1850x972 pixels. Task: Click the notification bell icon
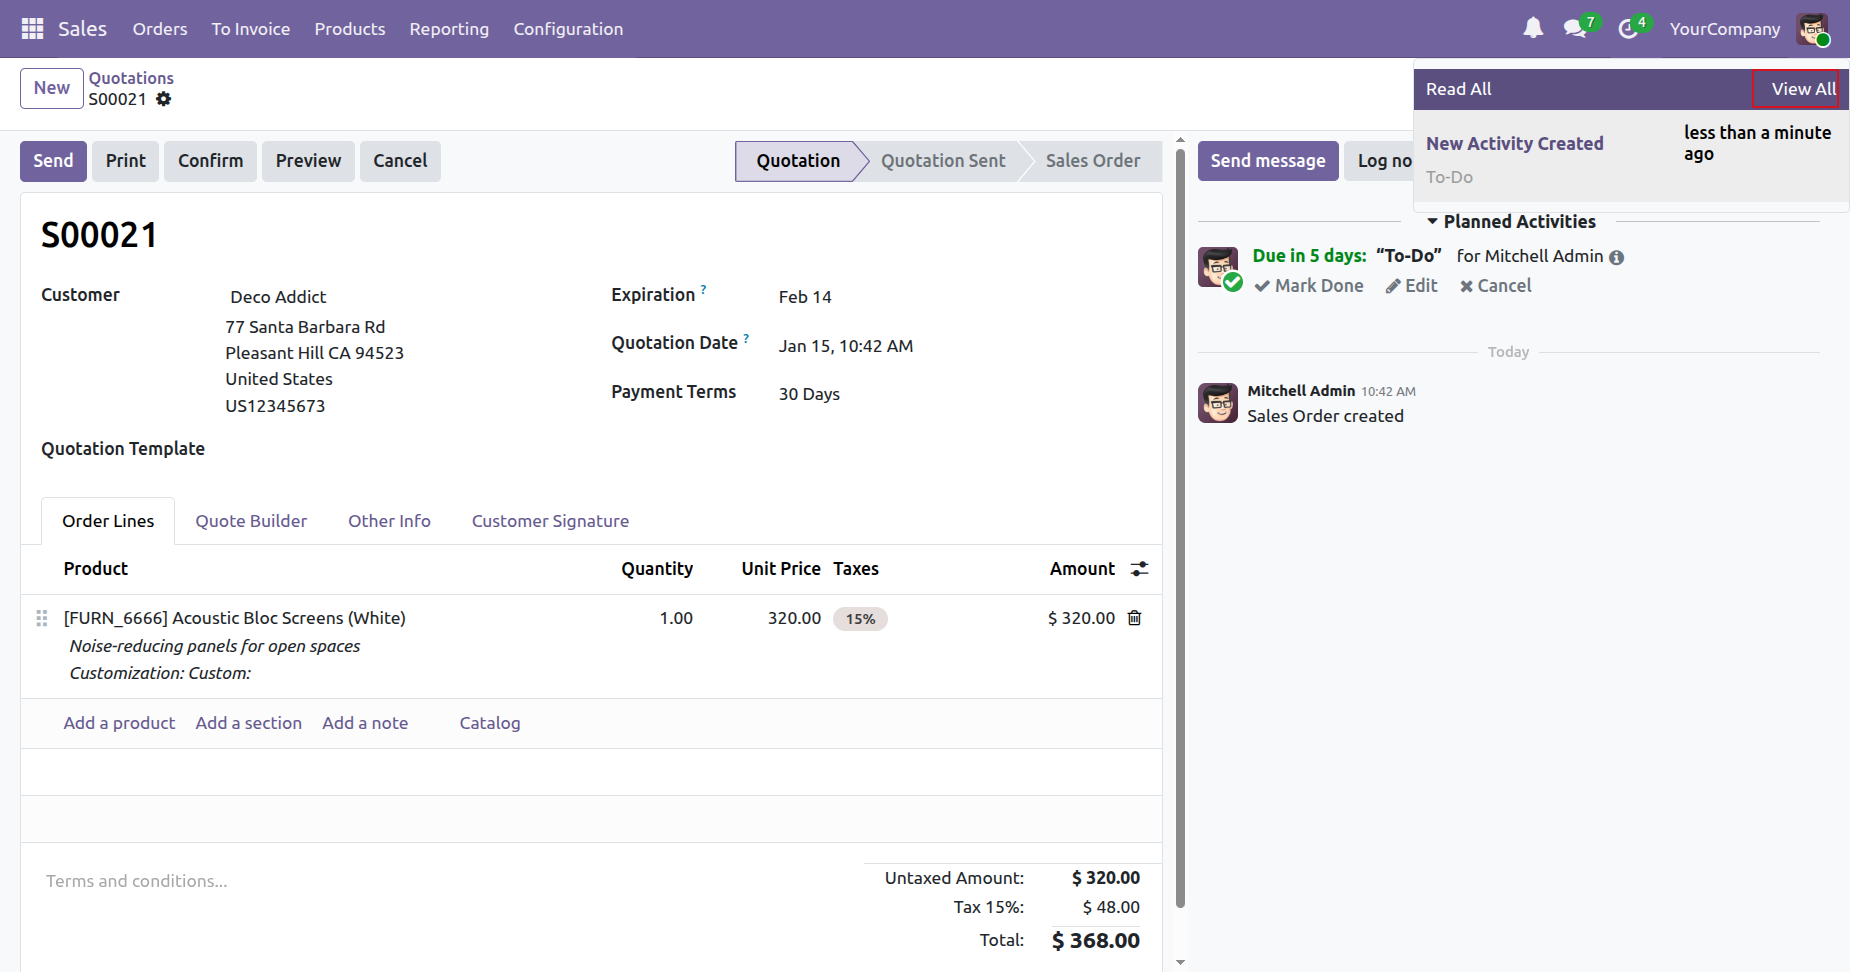[1533, 28]
